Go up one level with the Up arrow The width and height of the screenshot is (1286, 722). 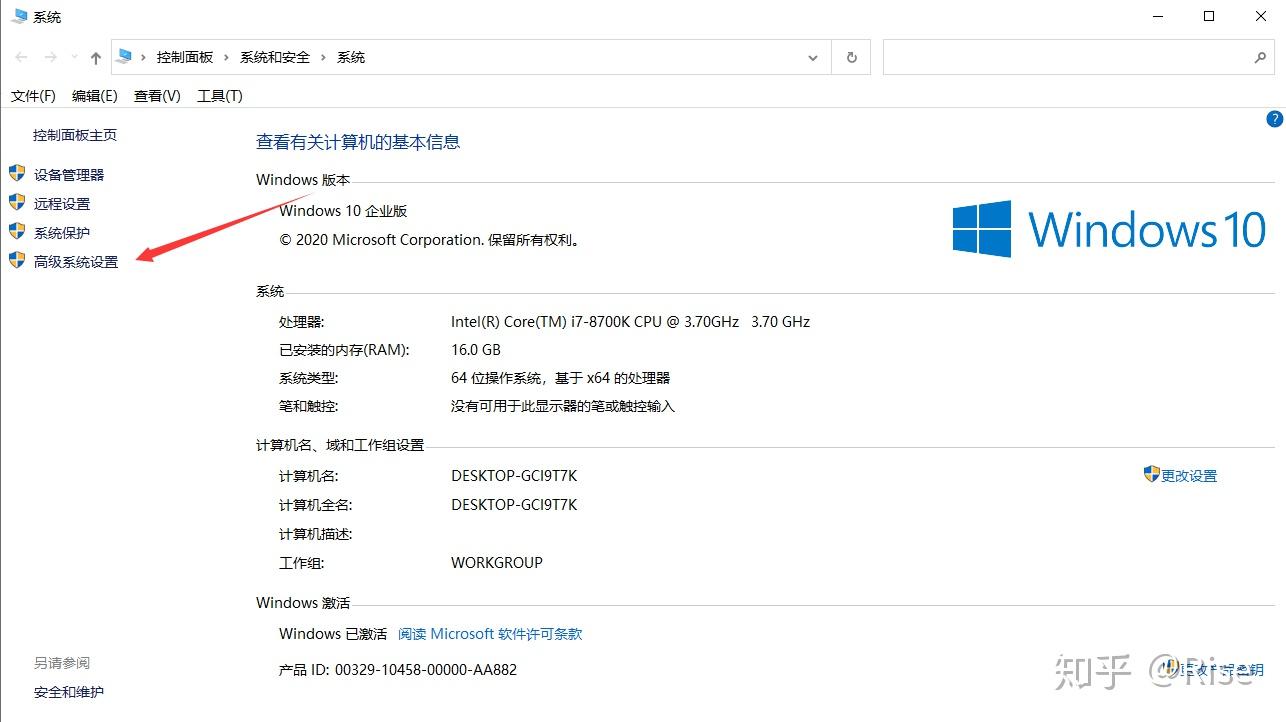[96, 58]
